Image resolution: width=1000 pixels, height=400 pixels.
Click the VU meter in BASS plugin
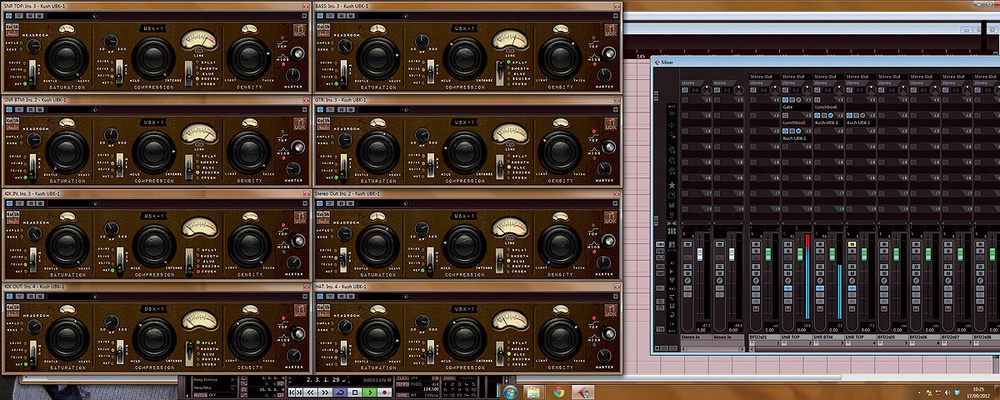click(x=509, y=39)
